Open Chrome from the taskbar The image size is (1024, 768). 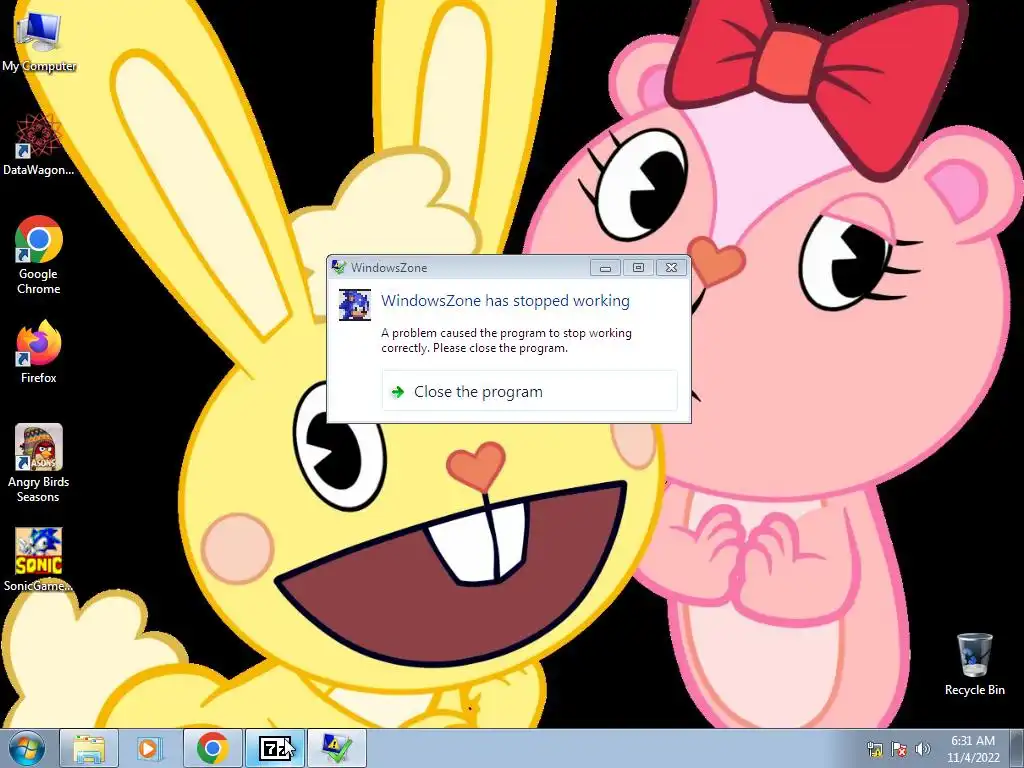(x=212, y=748)
